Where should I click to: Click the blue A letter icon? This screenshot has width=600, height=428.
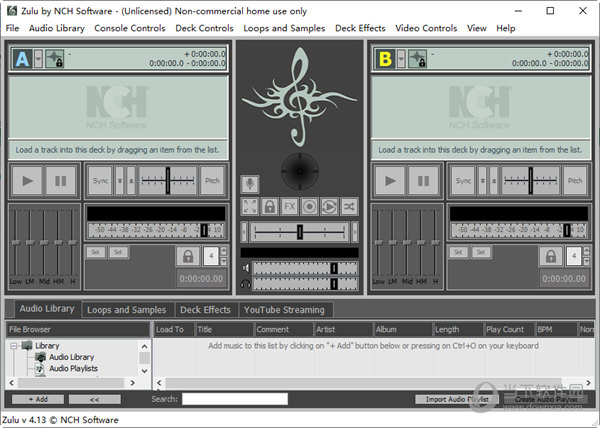23,59
